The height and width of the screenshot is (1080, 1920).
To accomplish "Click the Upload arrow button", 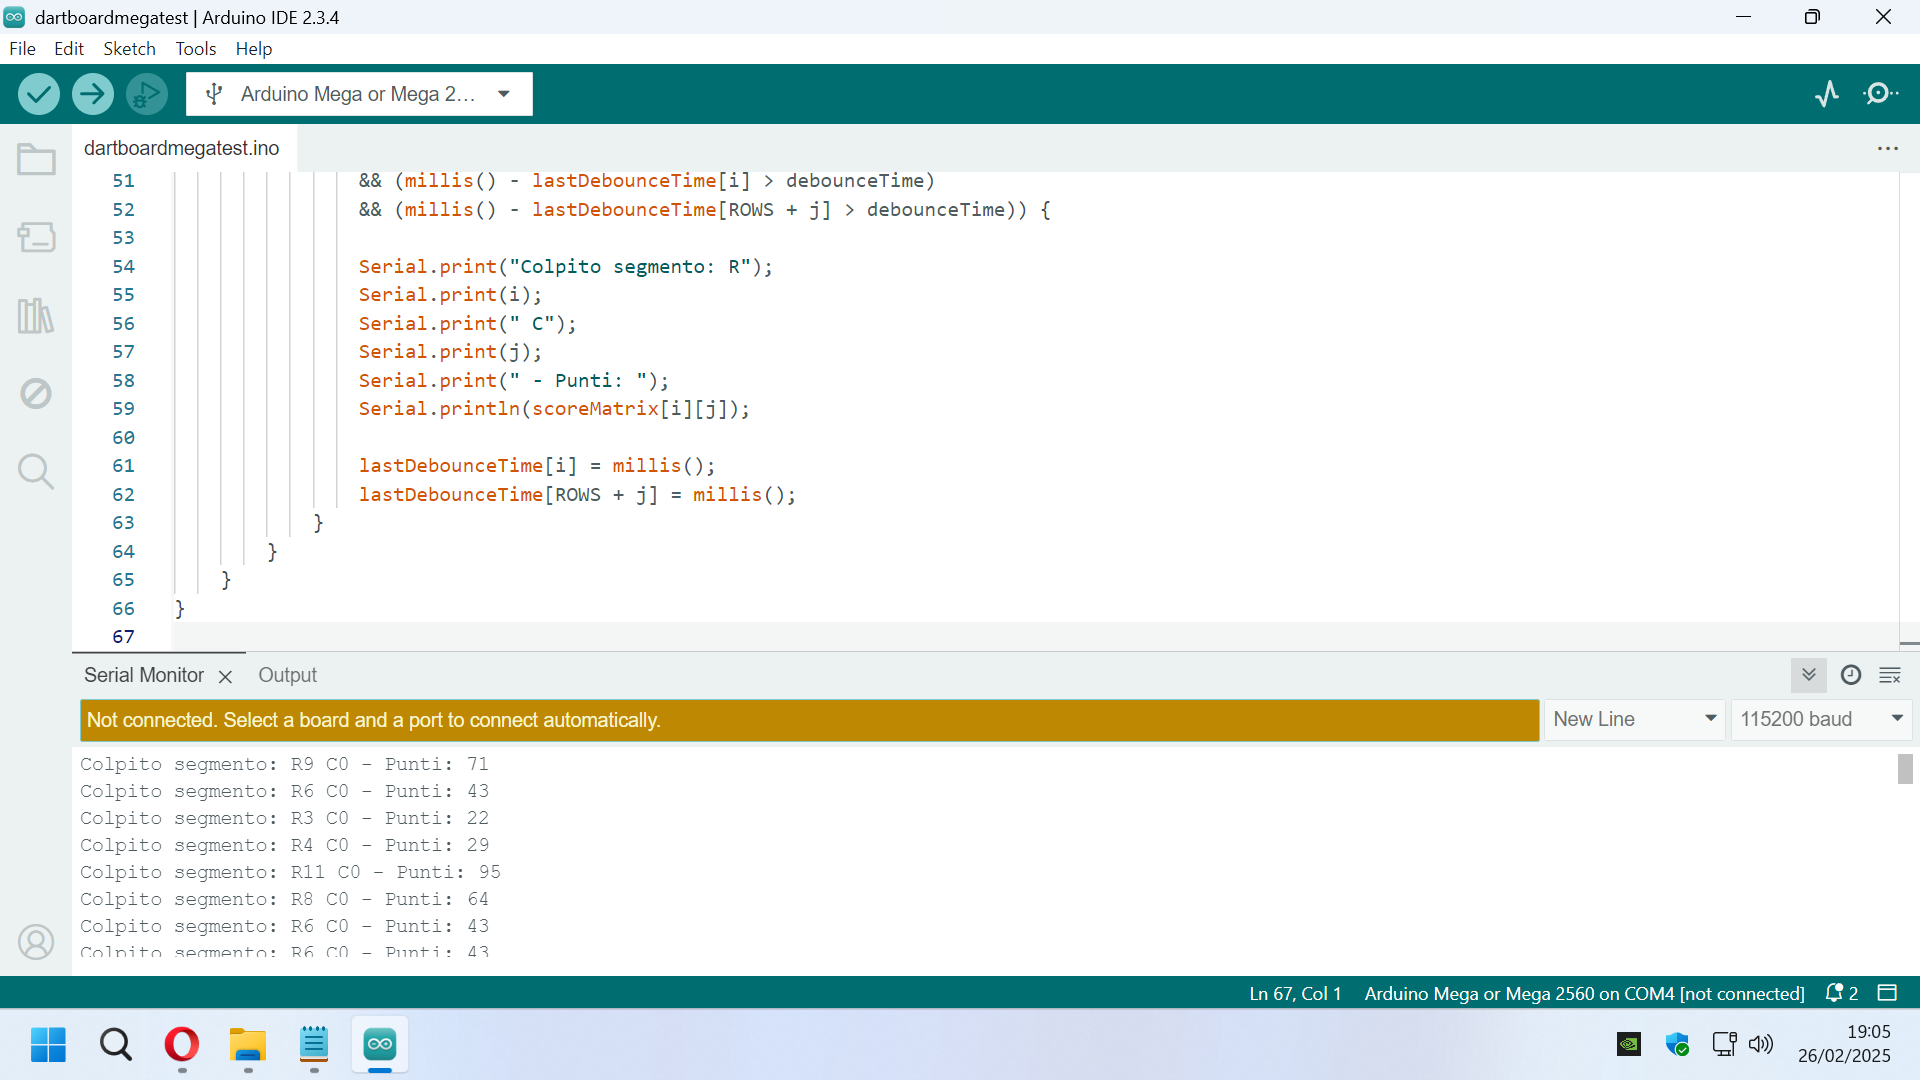I will (92, 94).
